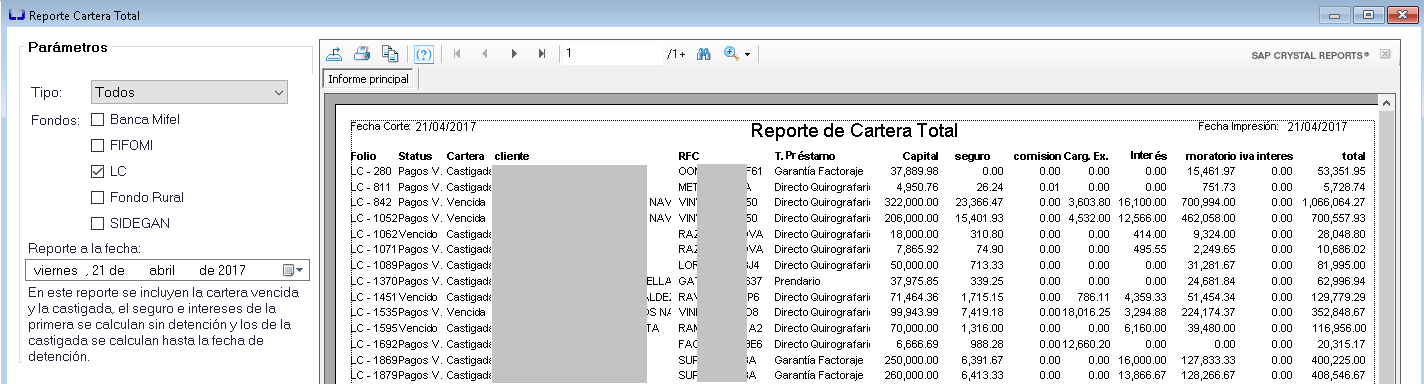
Task: Check the FIFOMI checkbox
Action: pyautogui.click(x=97, y=145)
